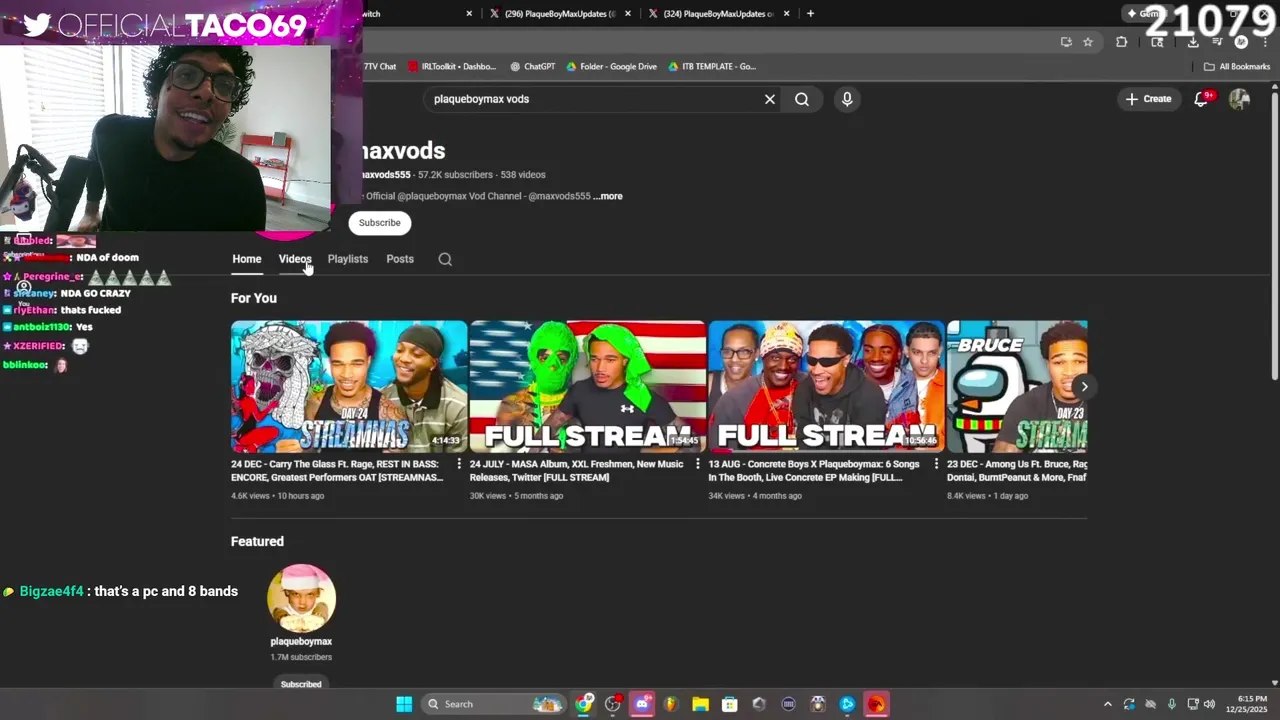Search within the maxvods channel

point(445,259)
